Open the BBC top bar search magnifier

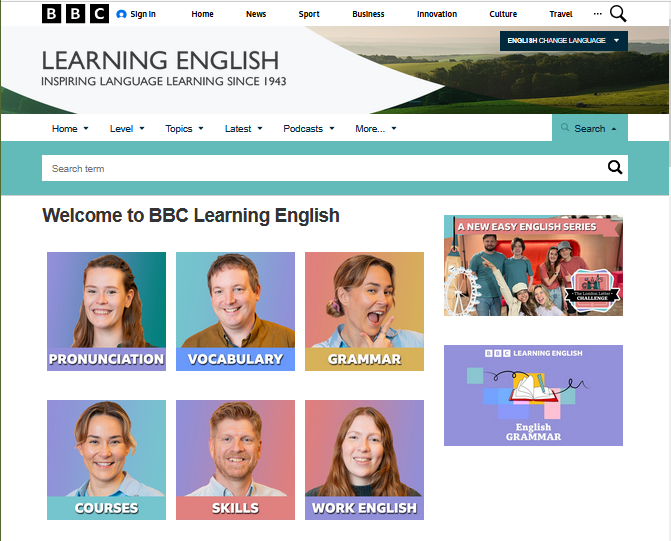point(618,14)
